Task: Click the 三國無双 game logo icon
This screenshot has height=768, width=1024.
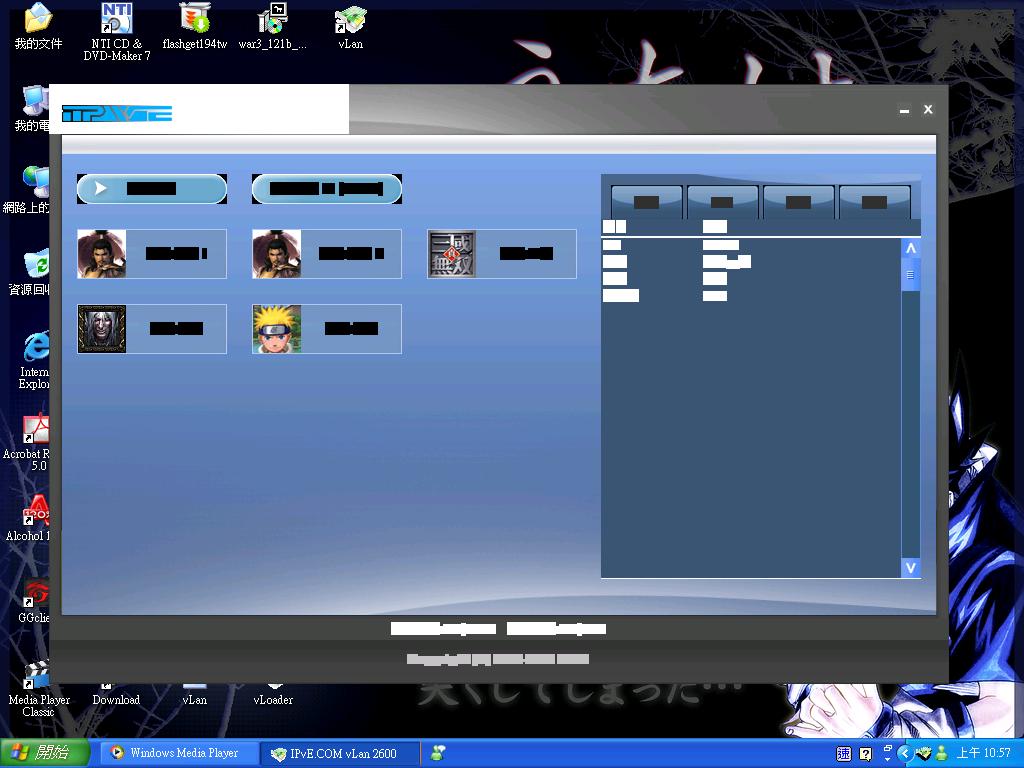Action: point(451,253)
